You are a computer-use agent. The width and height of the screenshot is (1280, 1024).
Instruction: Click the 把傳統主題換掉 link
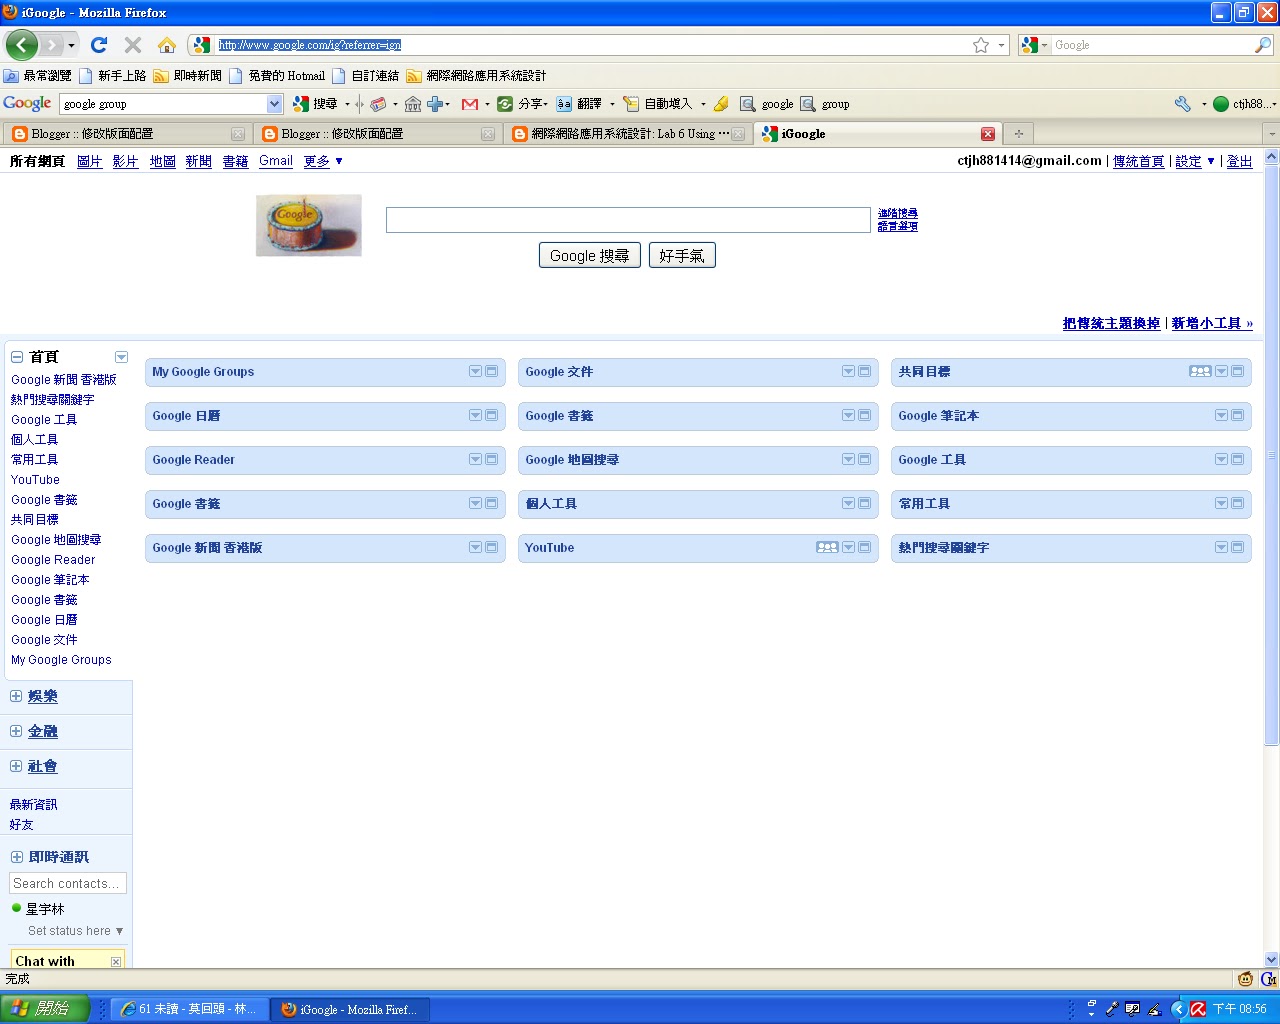(x=1112, y=323)
